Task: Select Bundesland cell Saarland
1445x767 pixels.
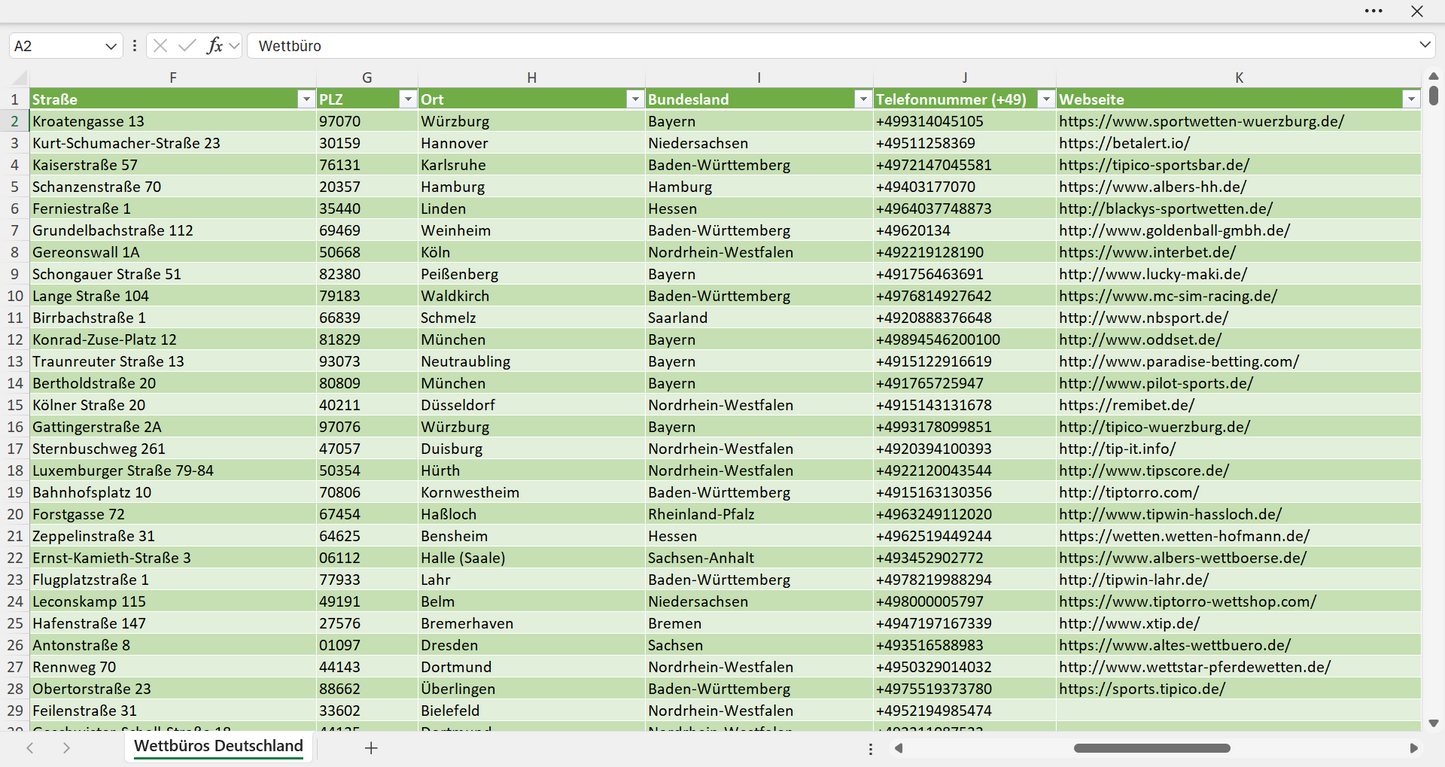Action: coord(759,318)
